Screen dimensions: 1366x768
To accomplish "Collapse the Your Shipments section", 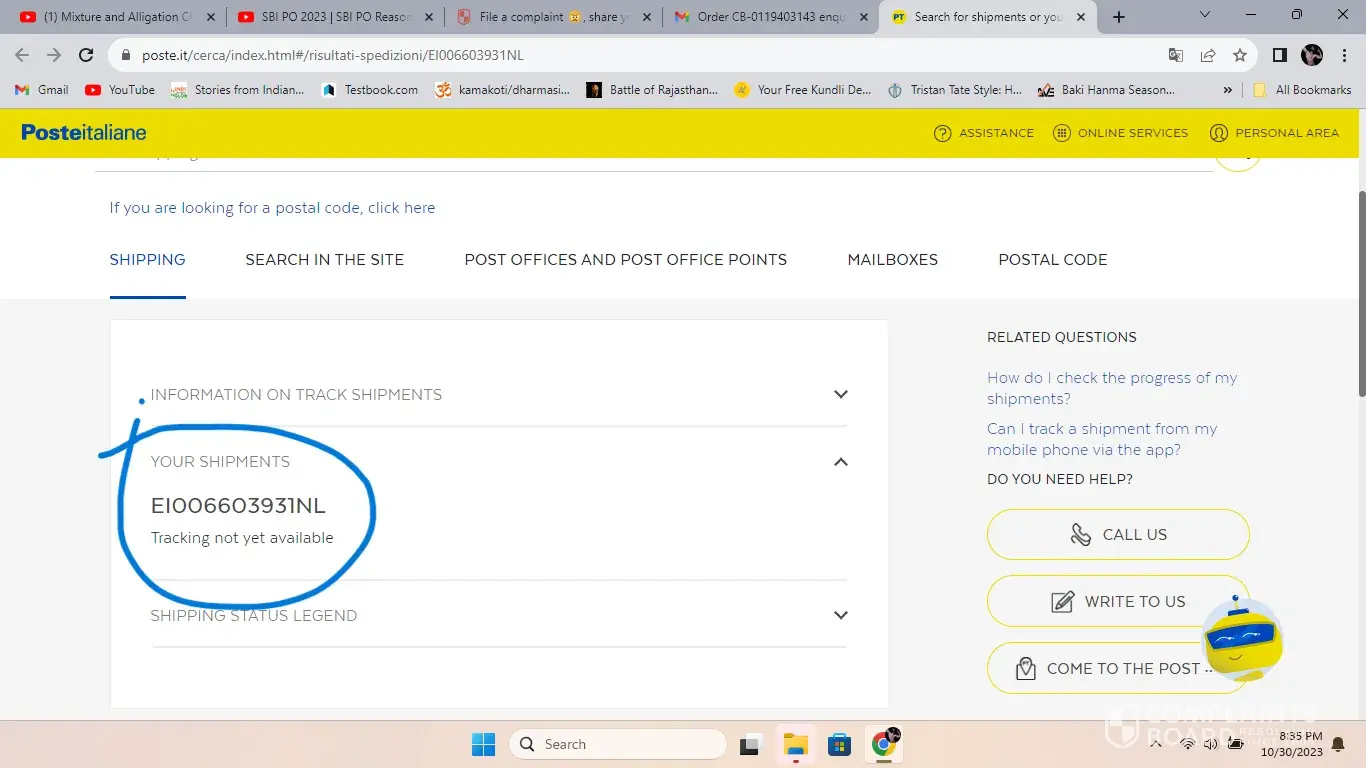I will tap(840, 462).
